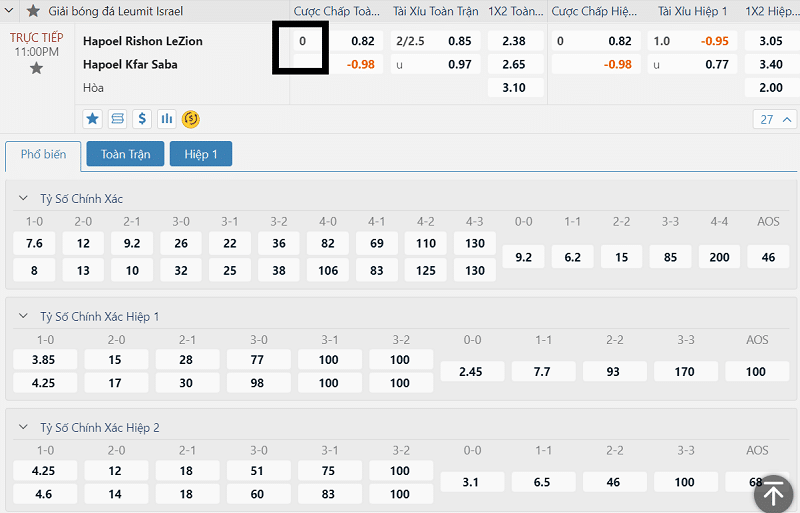Choose correct score 4-4 odds 200

pyautogui.click(x=719, y=257)
